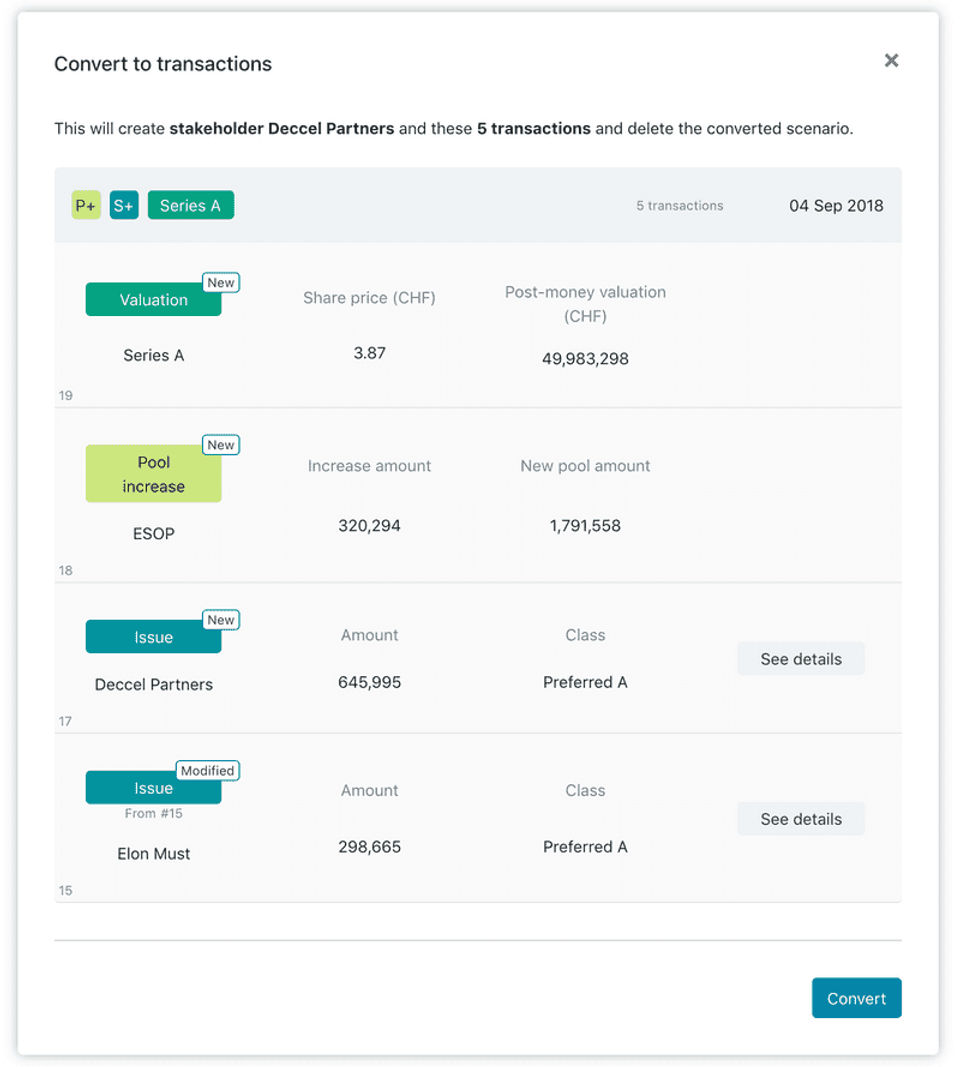Click the Pool increase label
960x1067 pixels.
[153, 474]
